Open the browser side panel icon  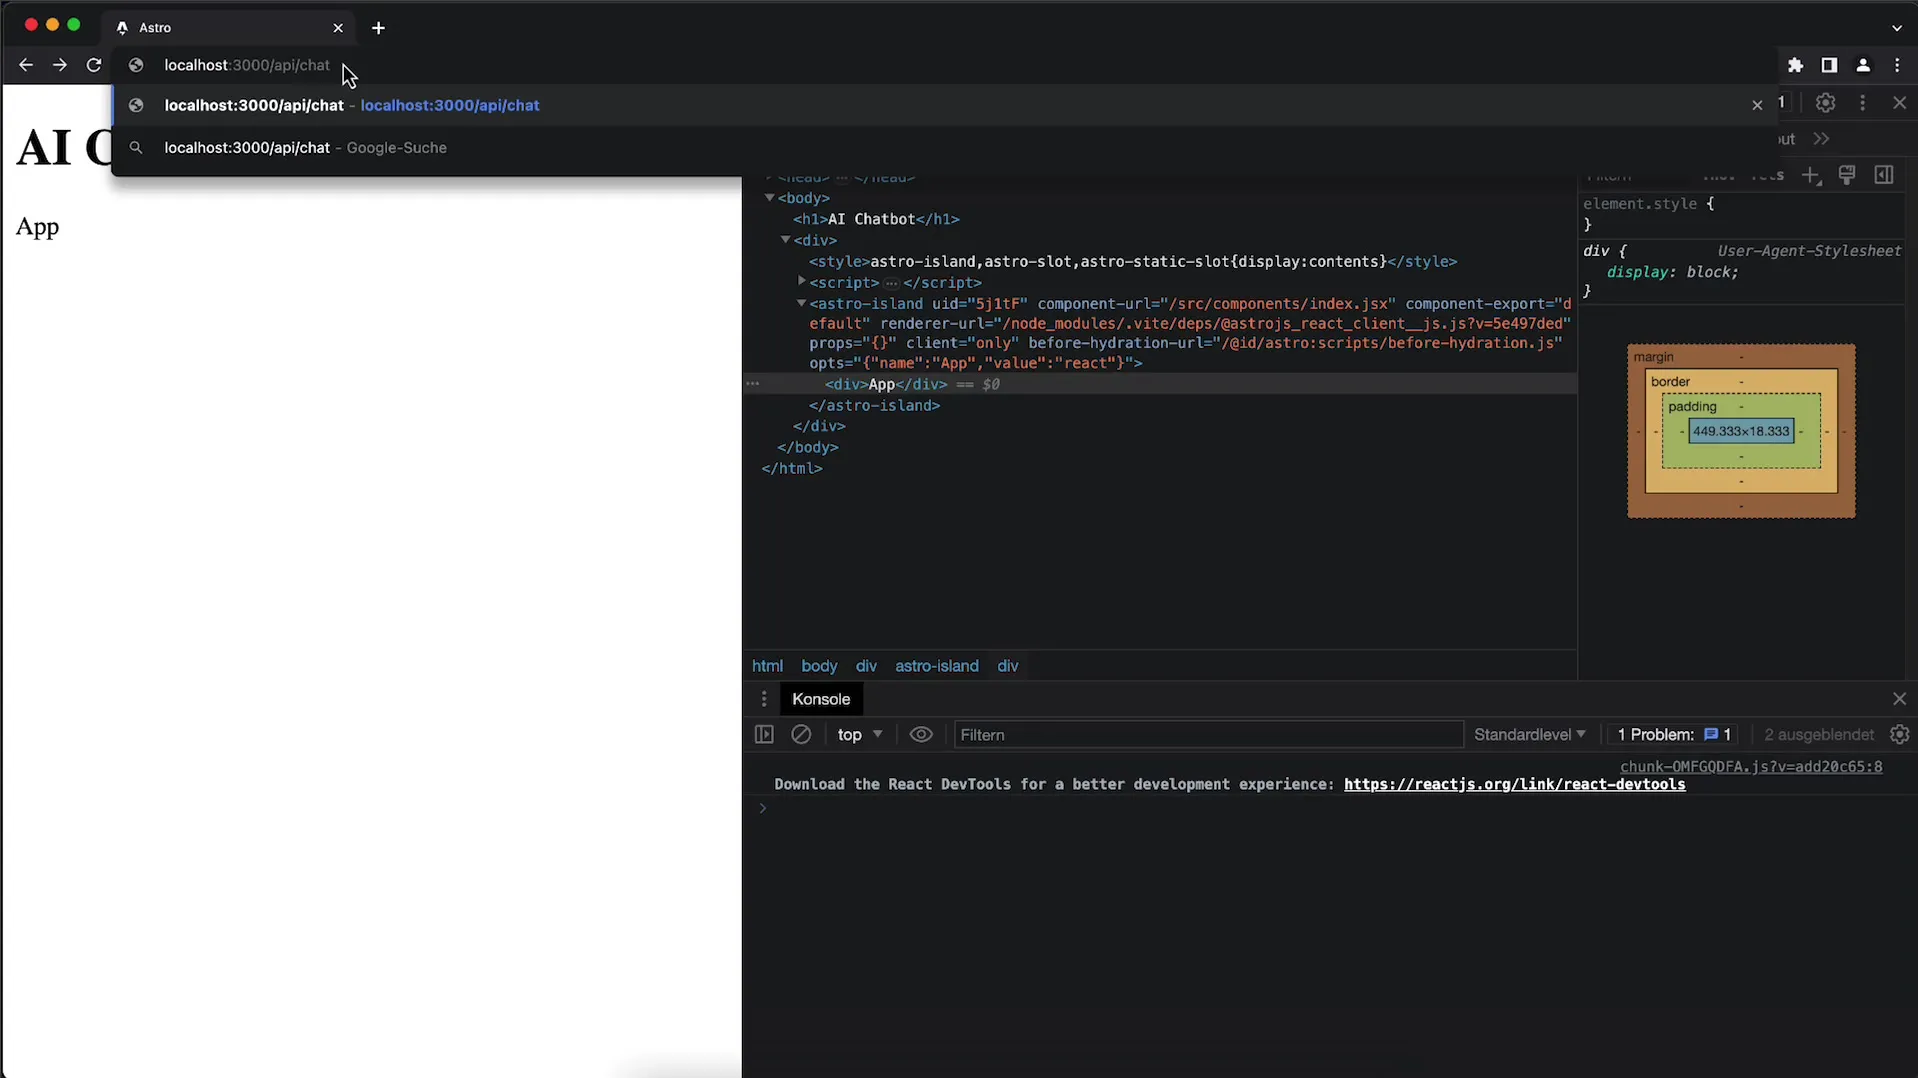point(1829,65)
